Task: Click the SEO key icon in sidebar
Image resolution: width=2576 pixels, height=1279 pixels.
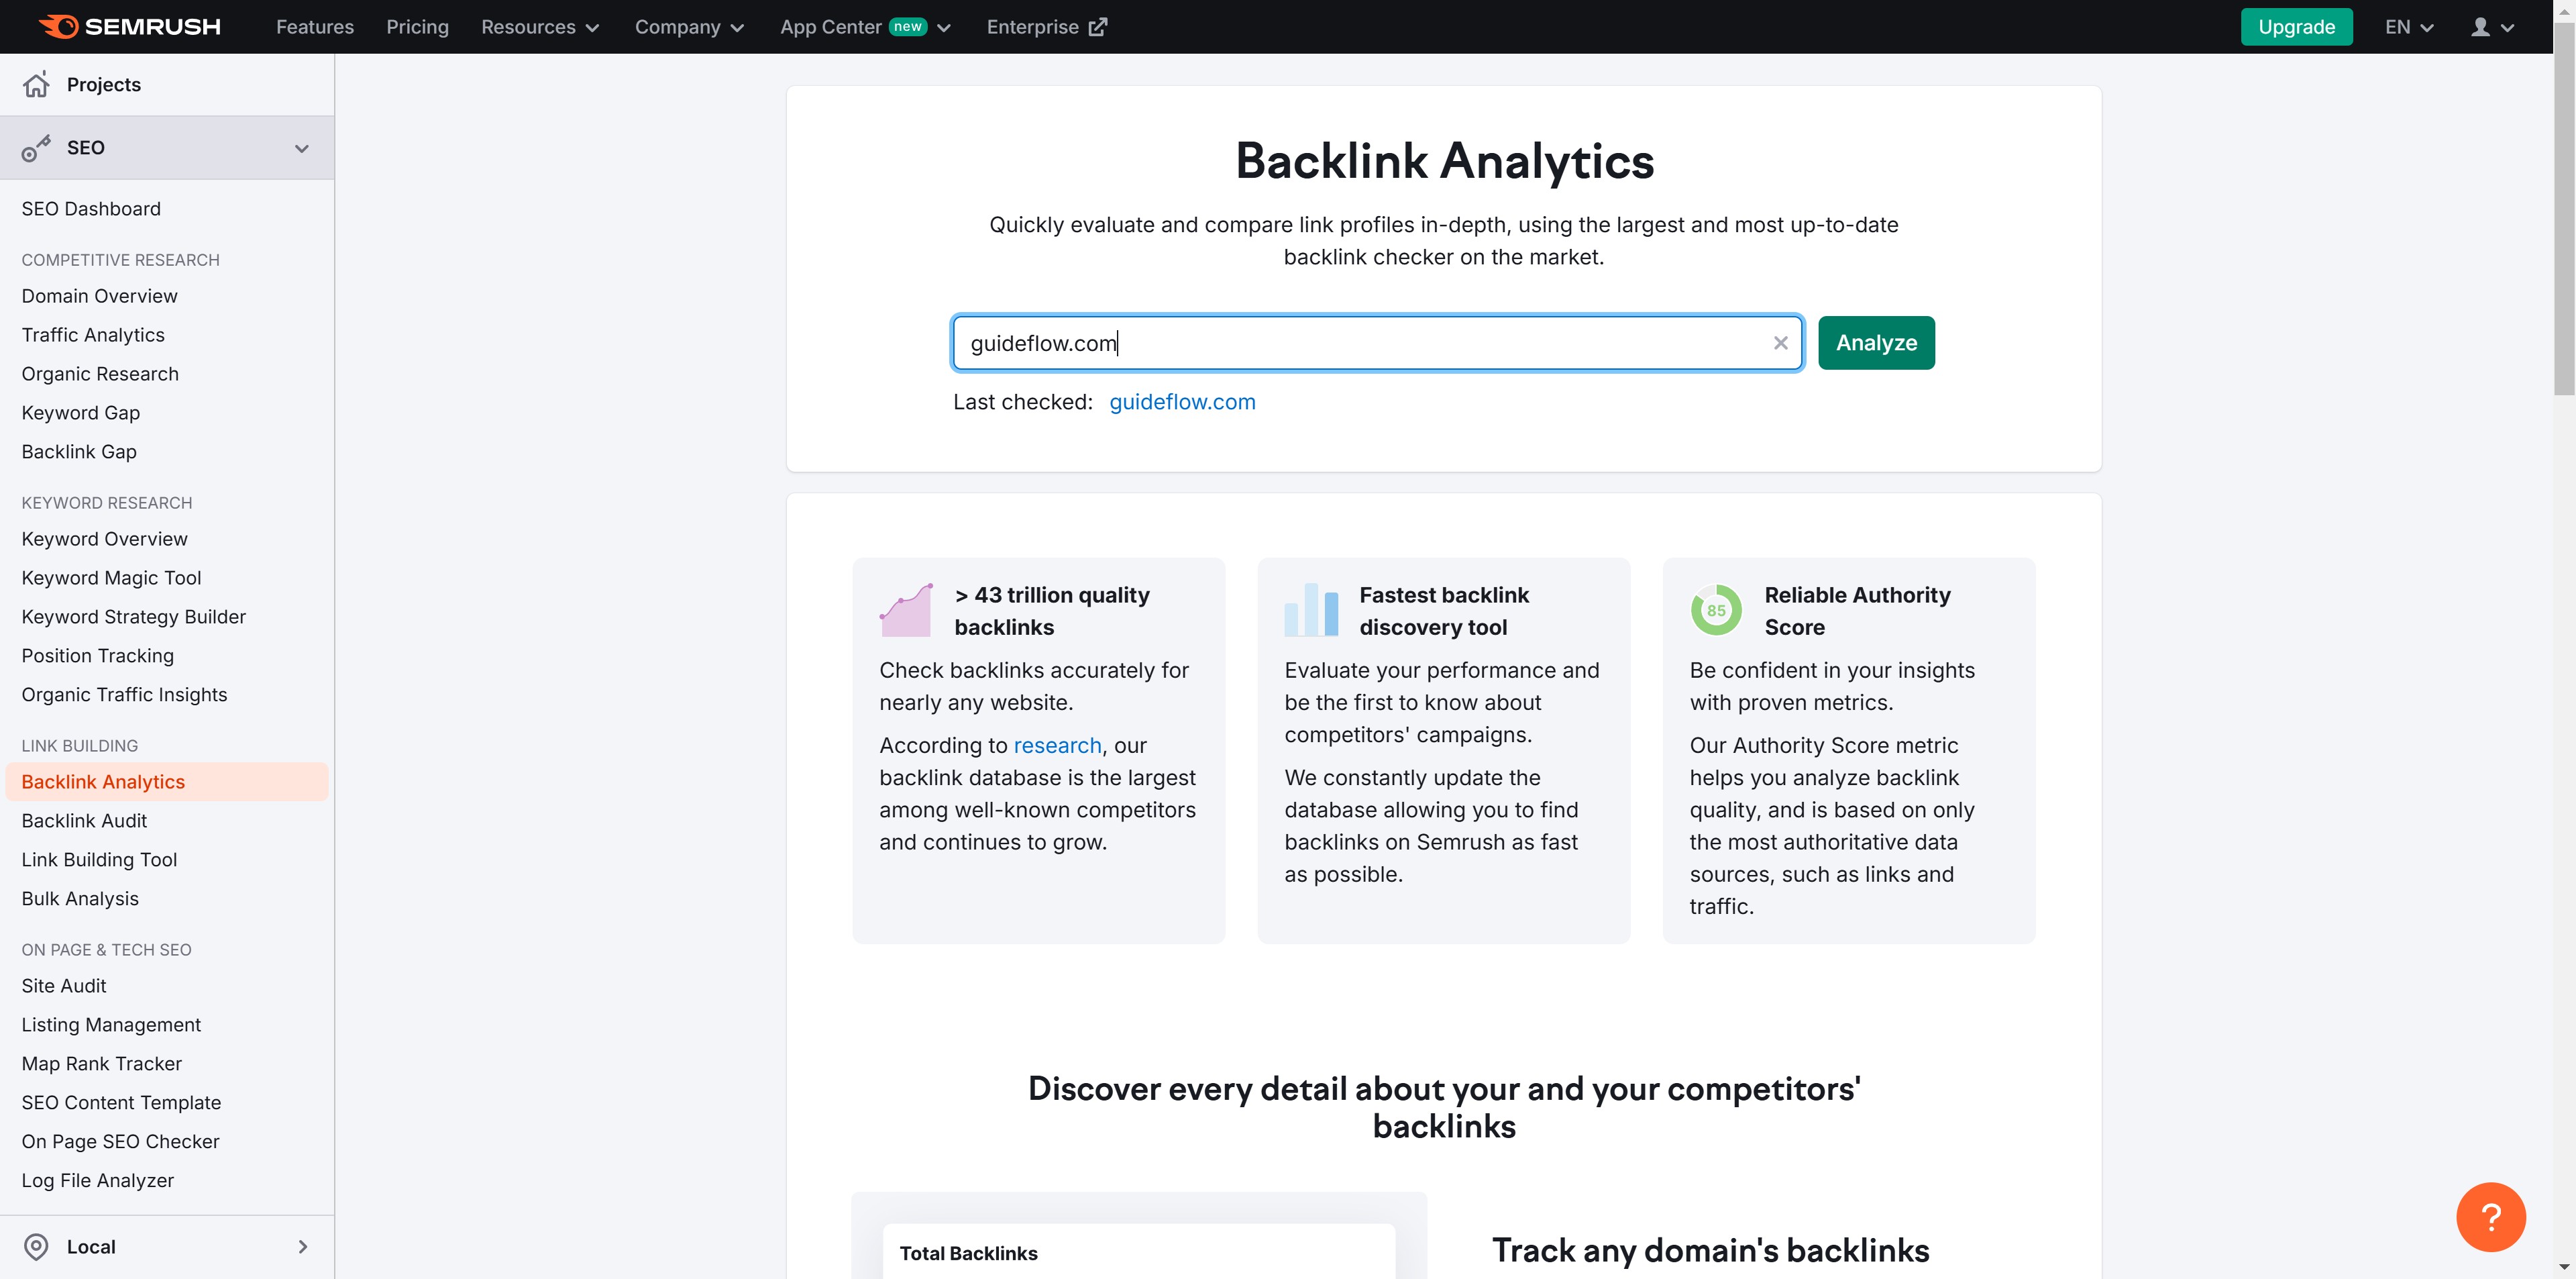Action: click(x=36, y=148)
